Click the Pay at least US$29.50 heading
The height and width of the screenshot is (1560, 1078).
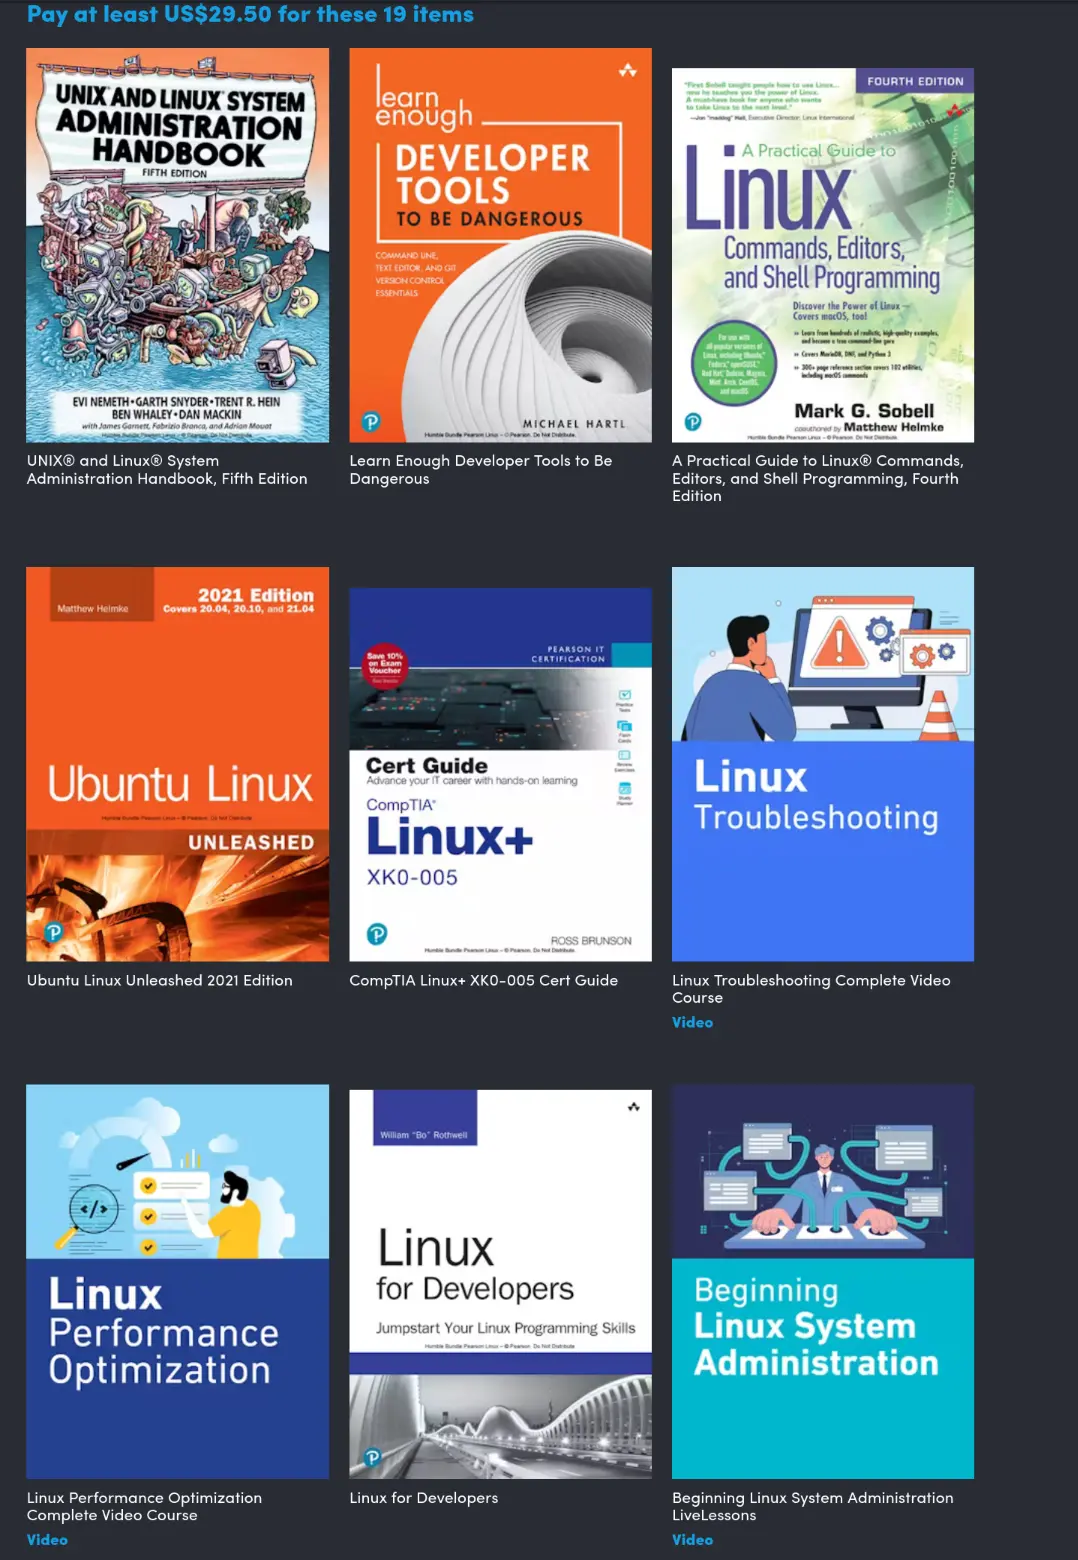(250, 14)
